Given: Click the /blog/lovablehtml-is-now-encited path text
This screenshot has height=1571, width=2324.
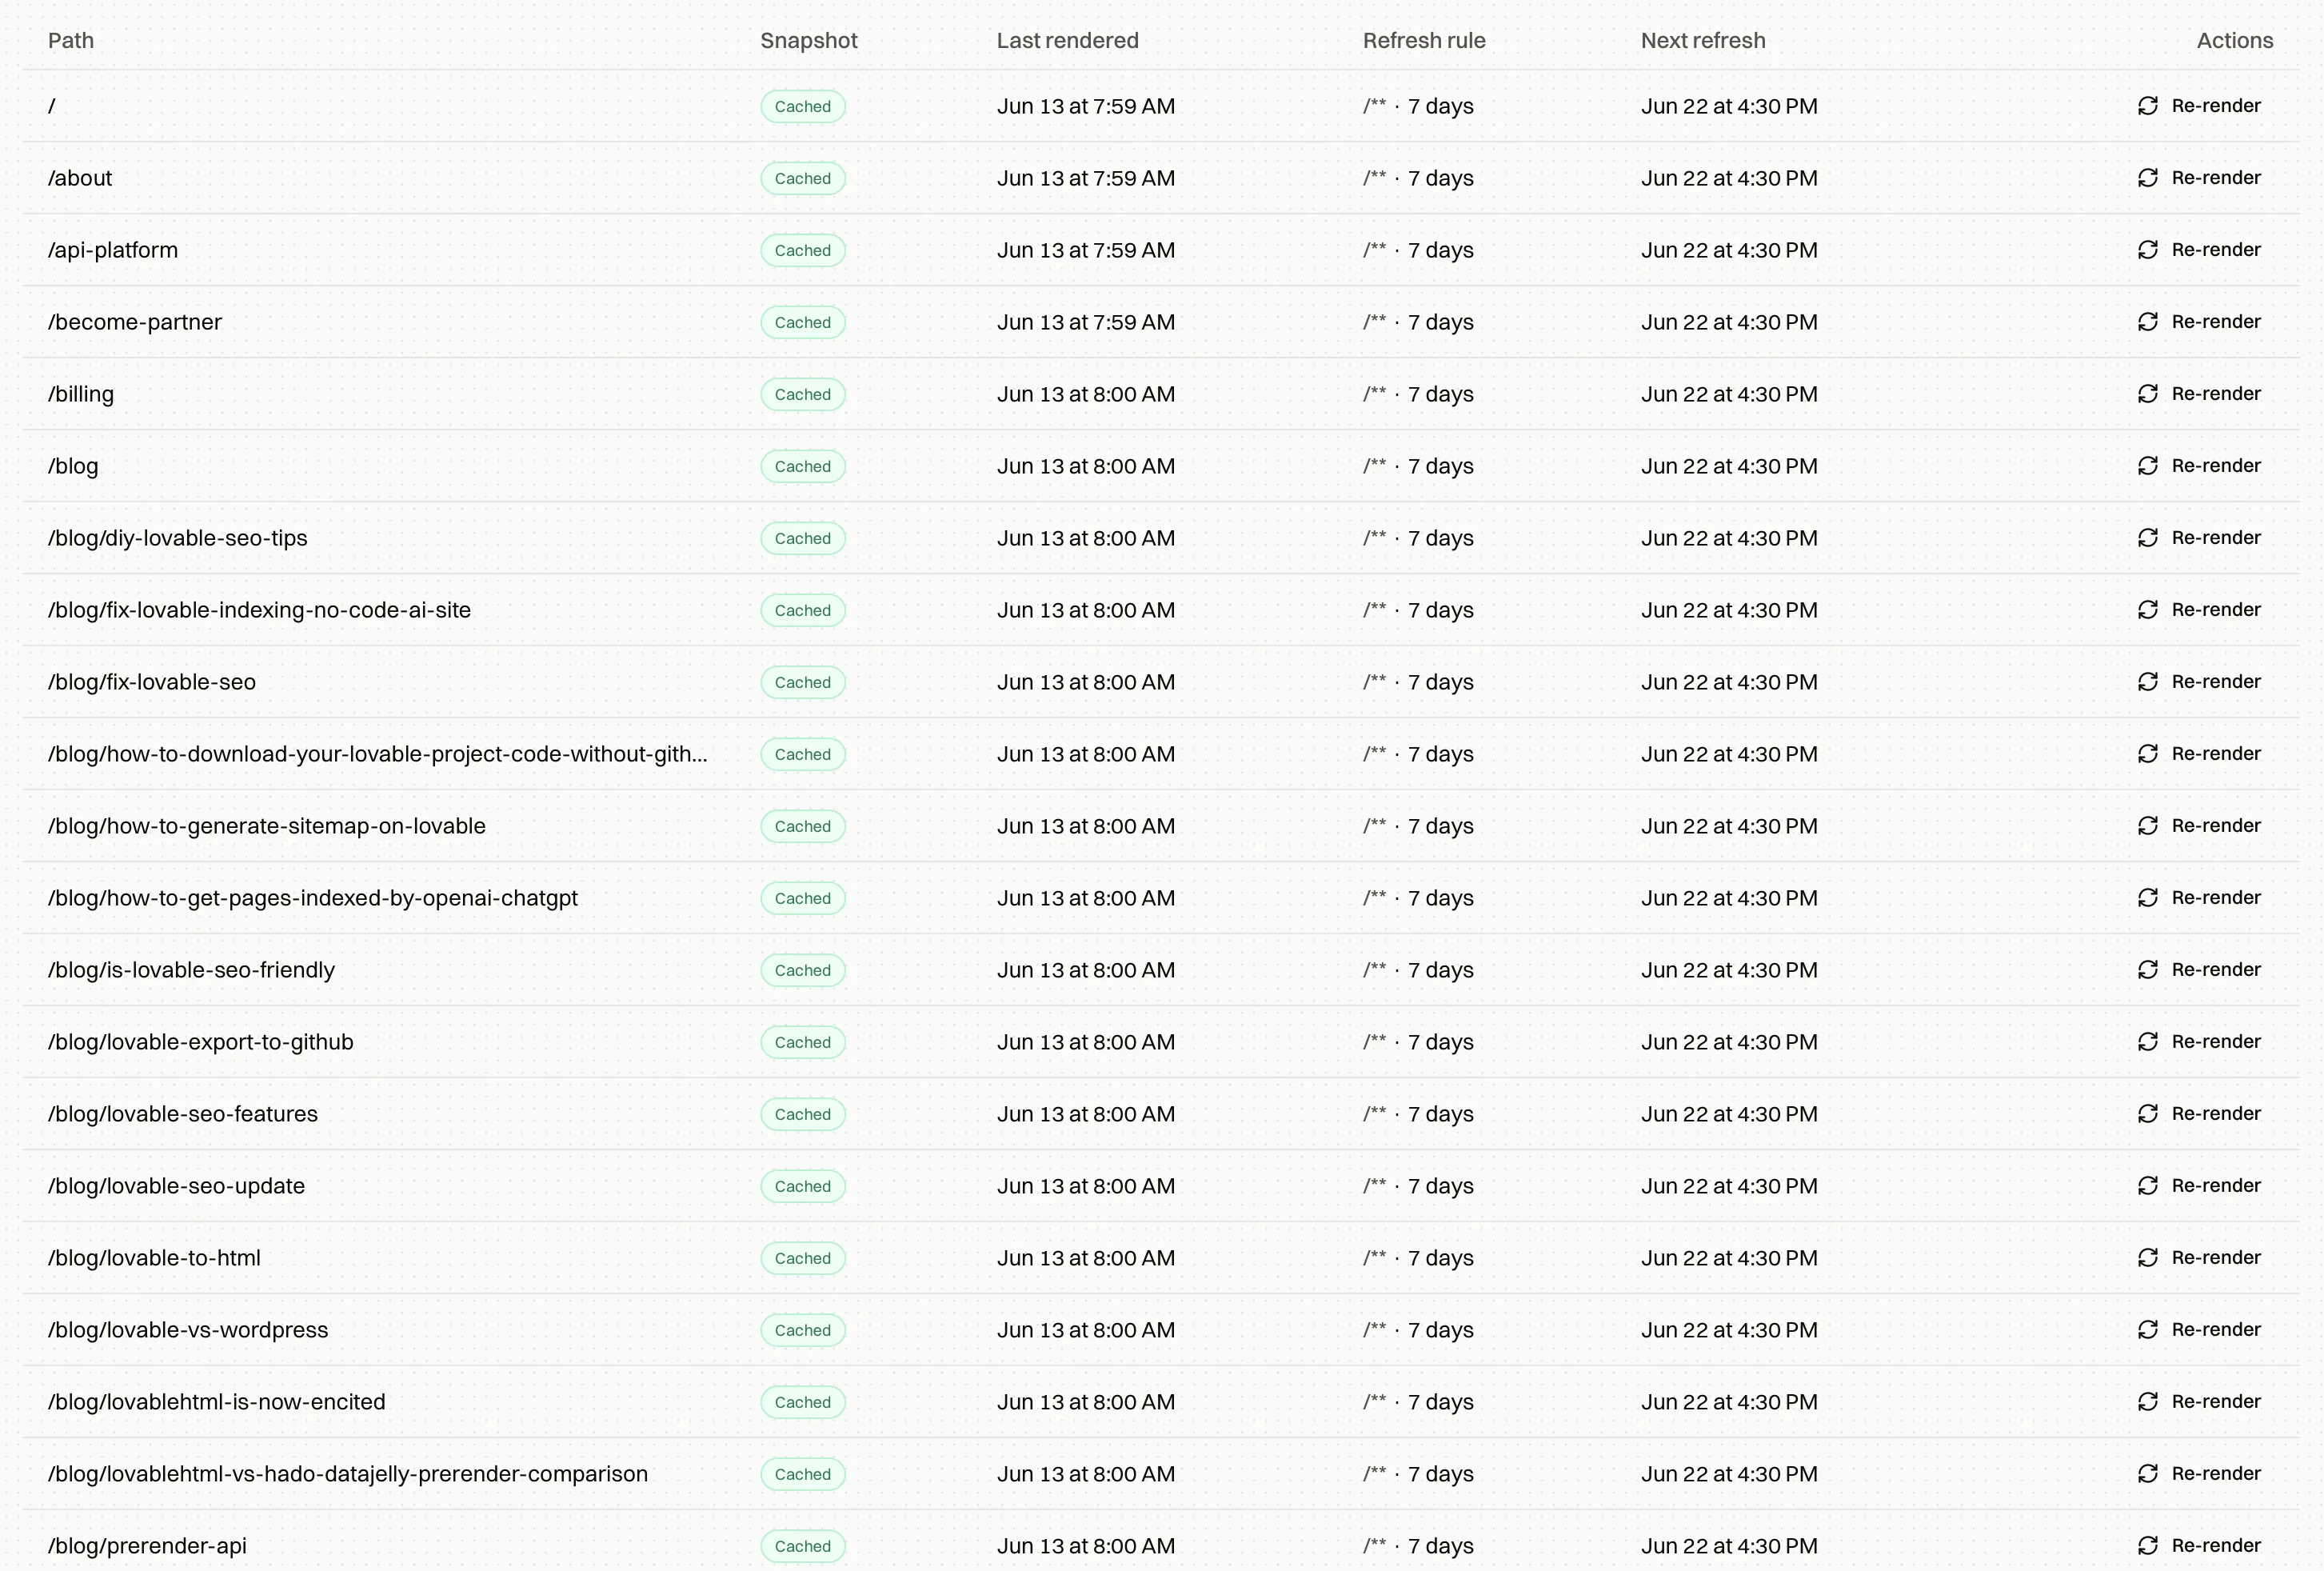Looking at the screenshot, I should point(217,1402).
